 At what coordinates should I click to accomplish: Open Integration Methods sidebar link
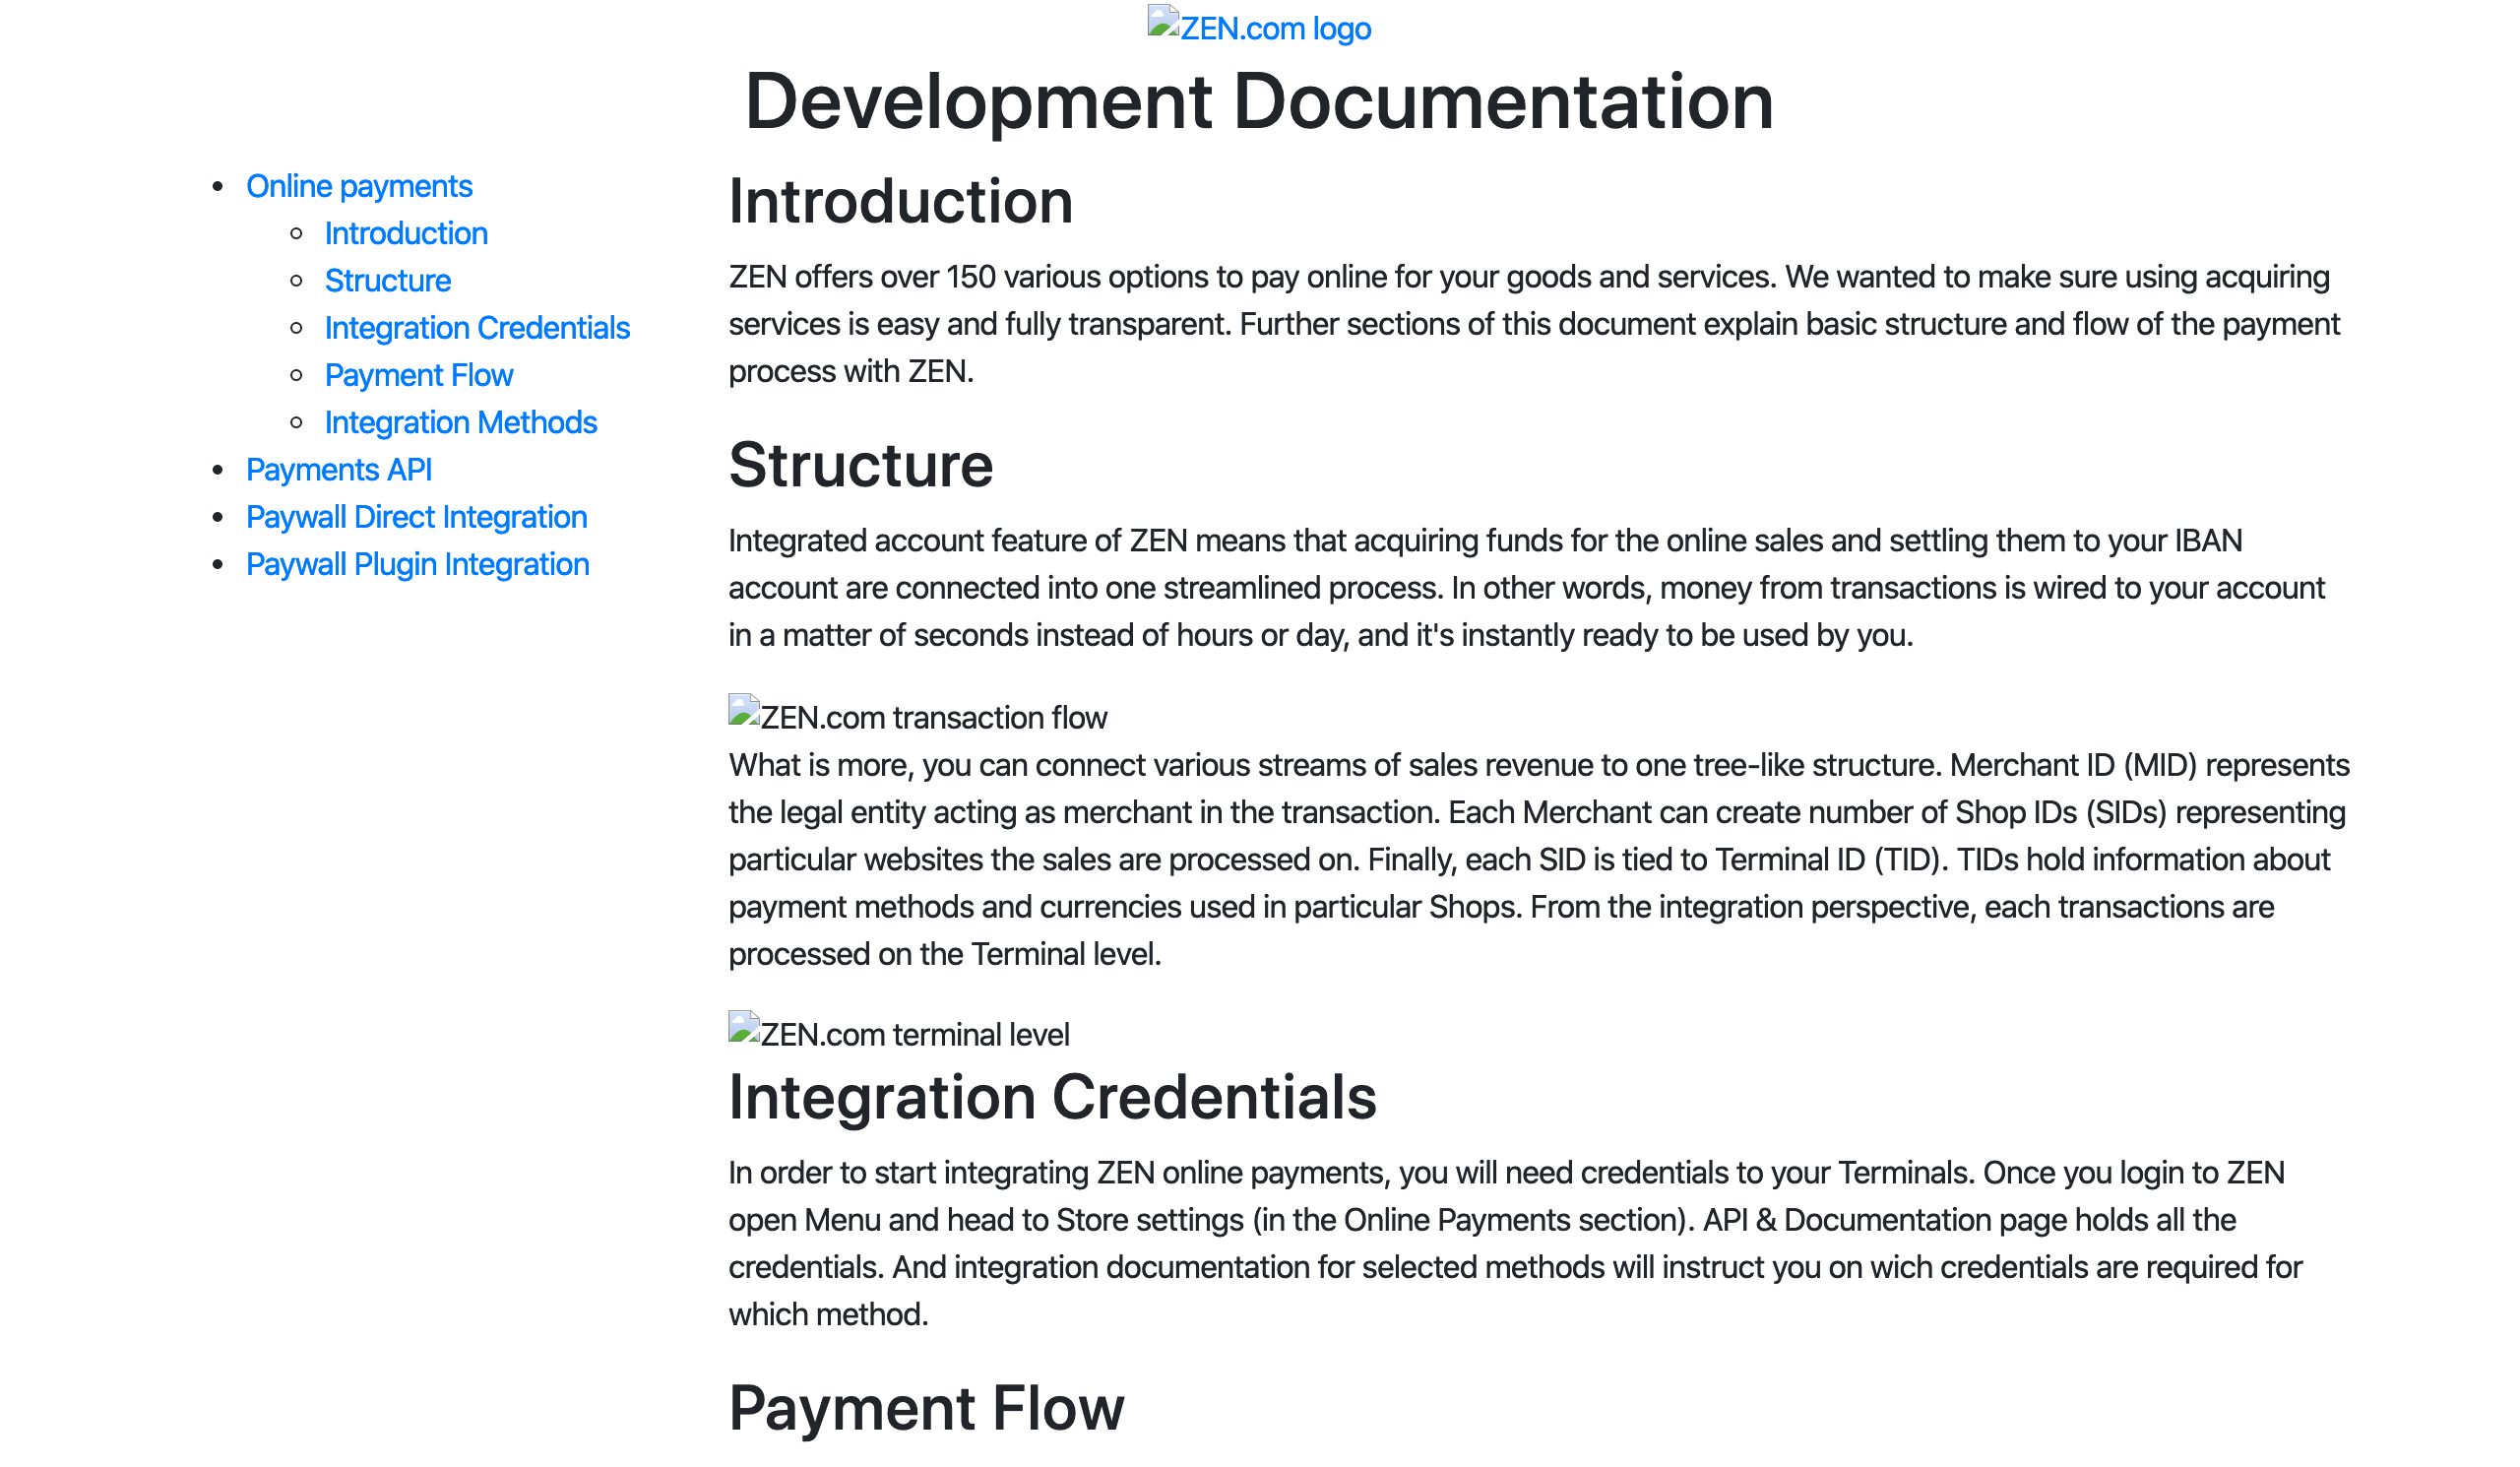tap(461, 422)
